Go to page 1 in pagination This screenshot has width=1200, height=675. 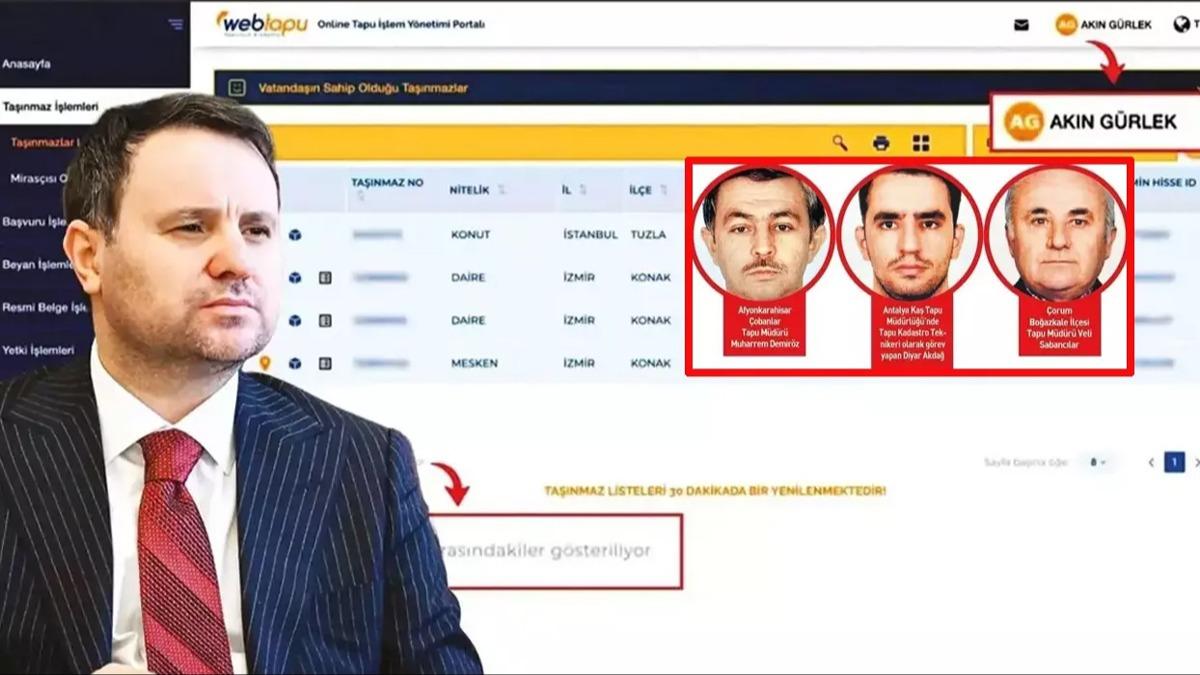(x=1174, y=462)
